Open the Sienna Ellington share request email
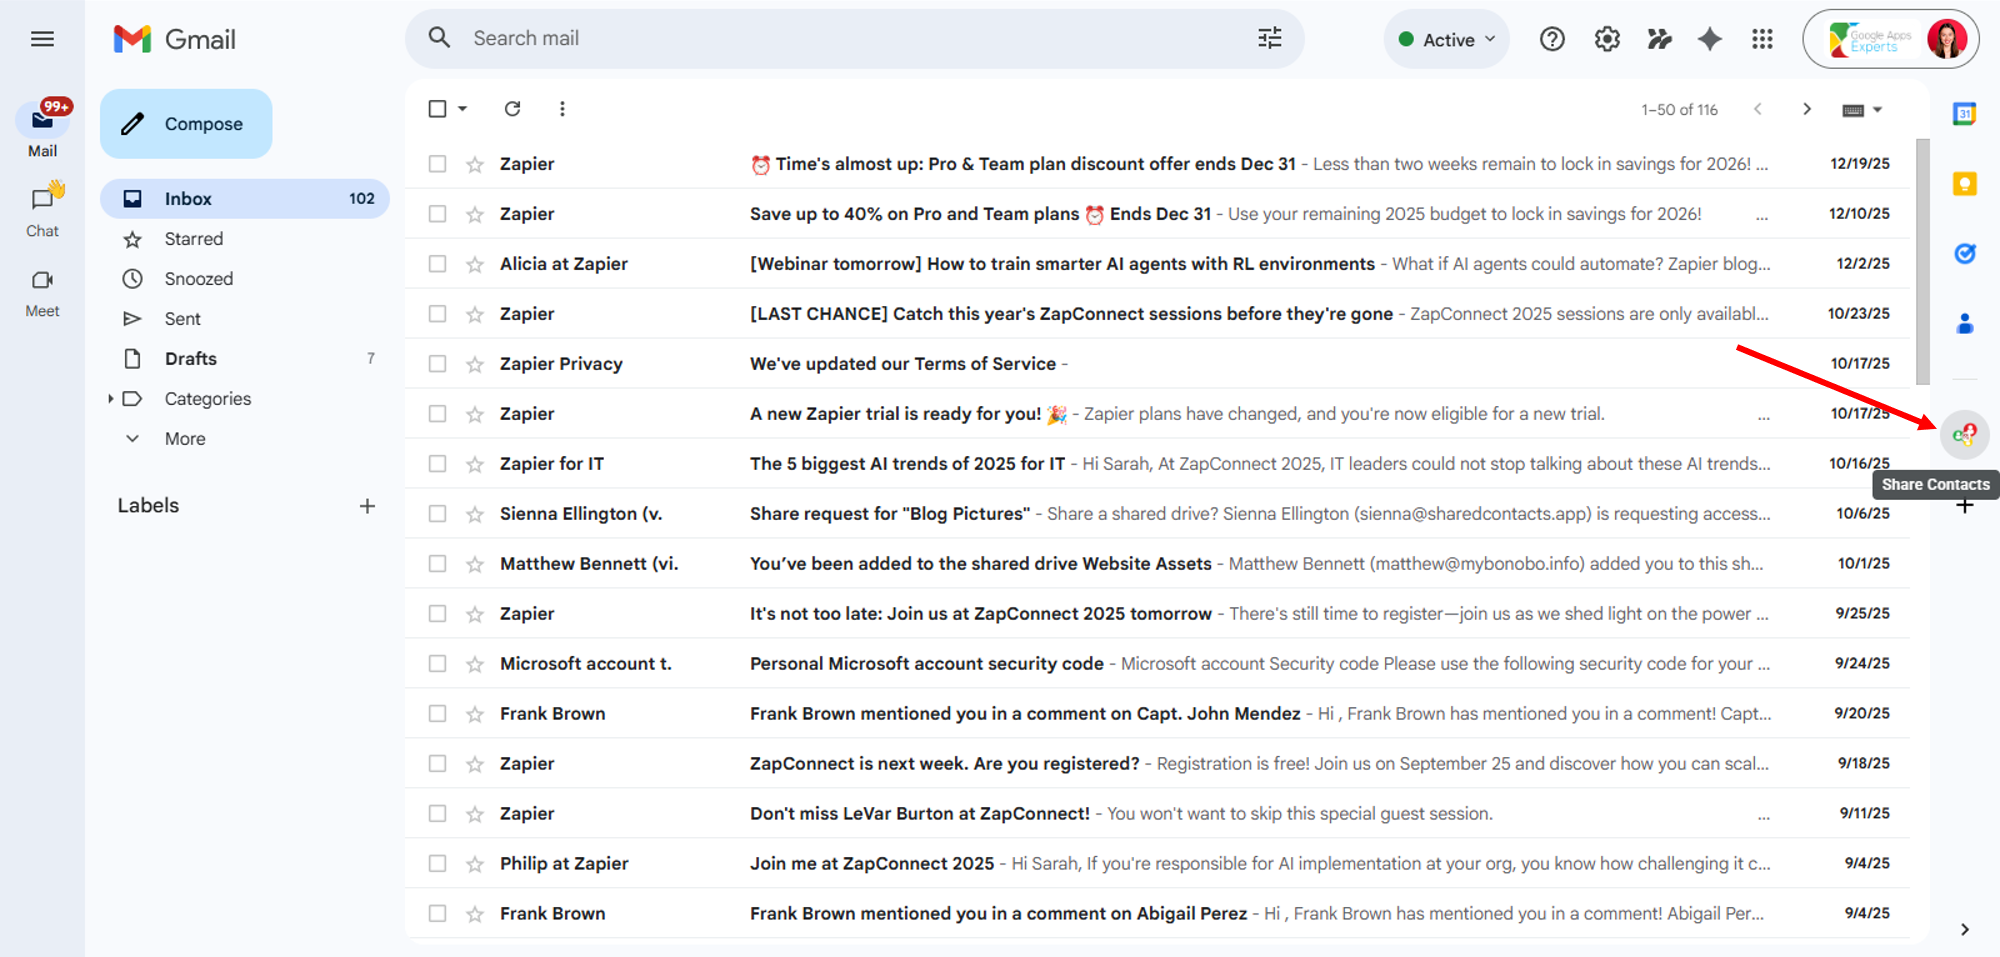The image size is (2000, 957). [x=1000, y=514]
